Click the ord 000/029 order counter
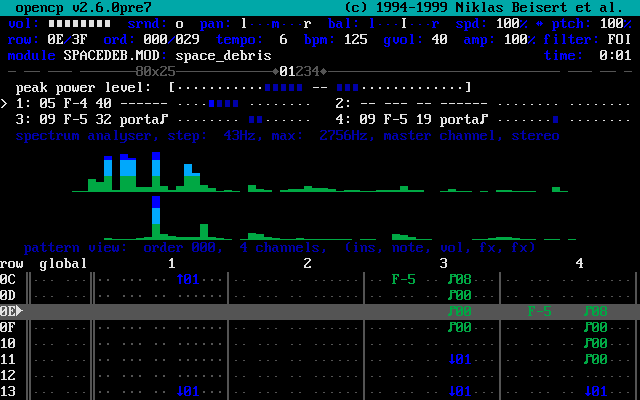 180,39
